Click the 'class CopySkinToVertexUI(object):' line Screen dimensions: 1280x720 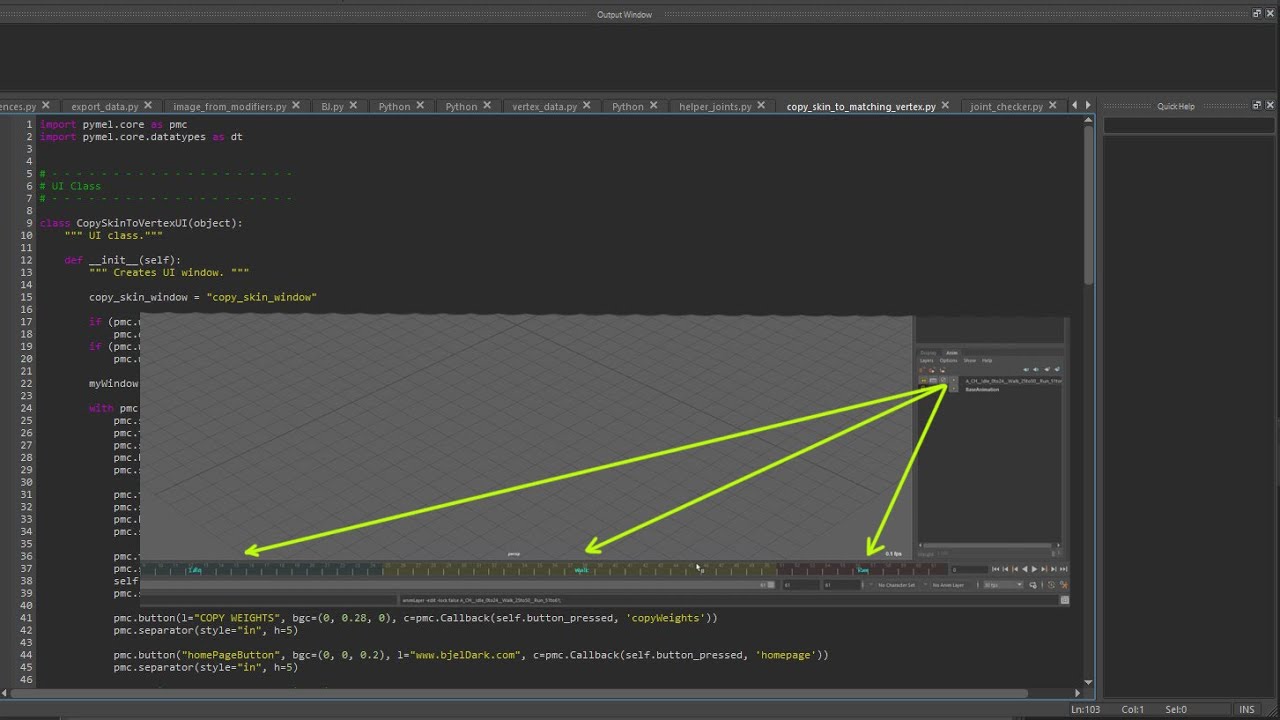point(141,223)
